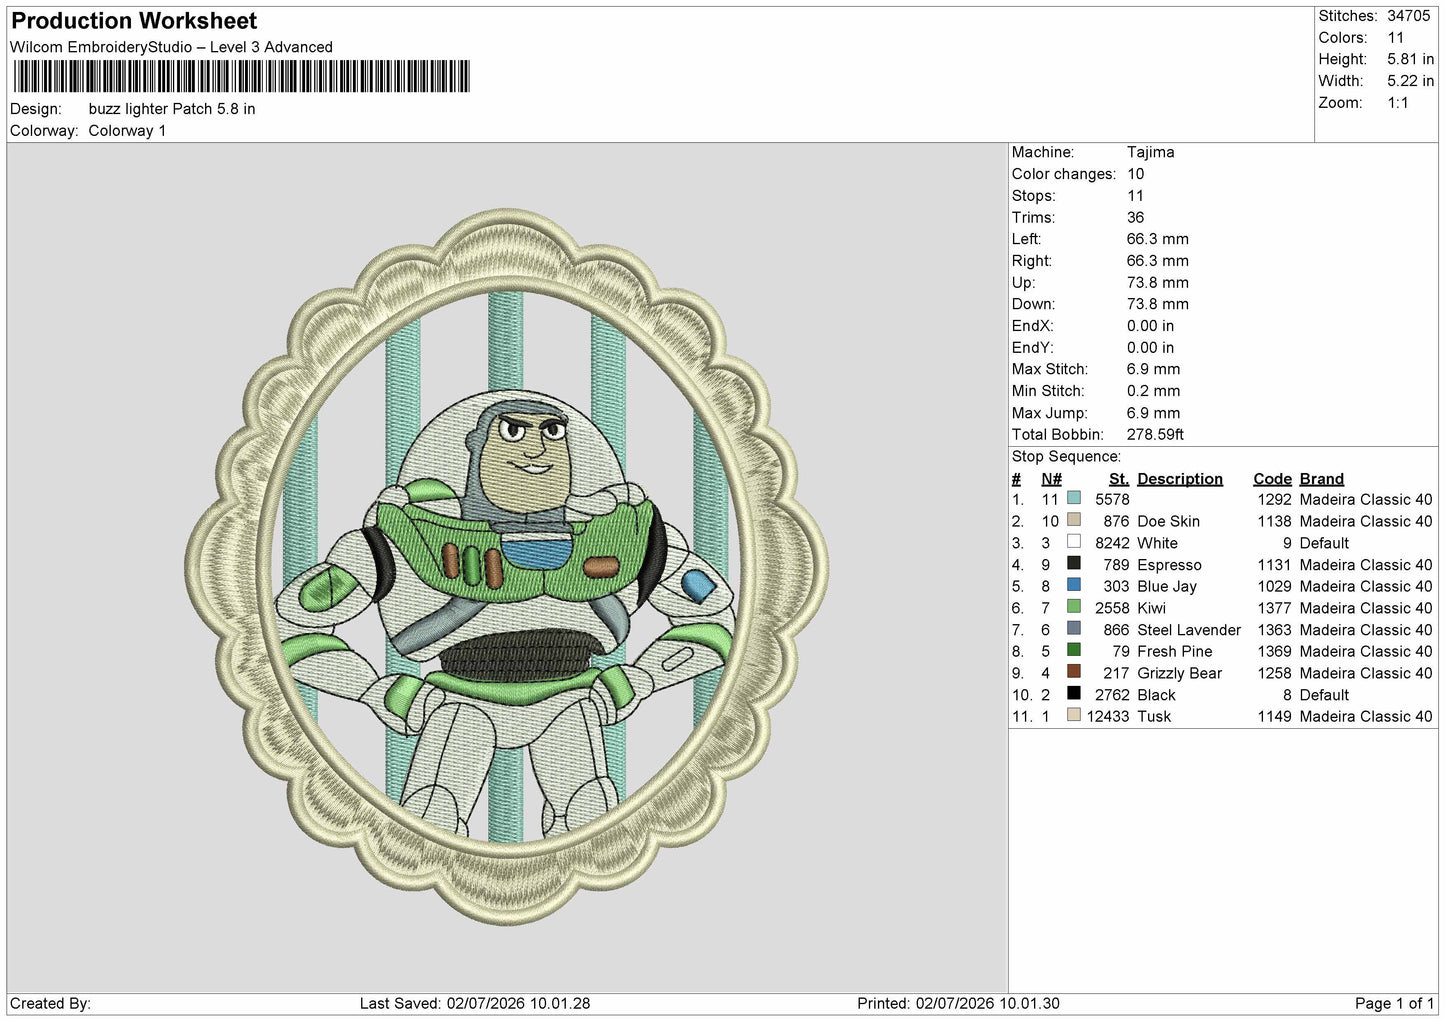Click the 'Page 1 of 1' indicator
The image size is (1445, 1021).
click(1394, 1003)
